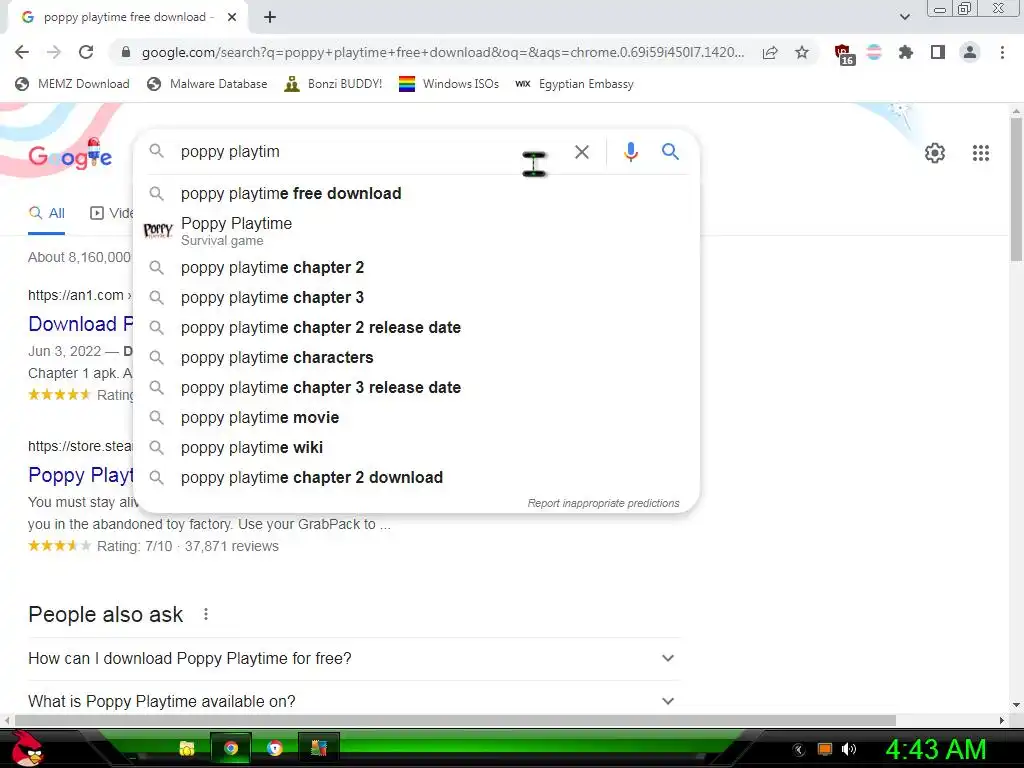Select suggestion poppy playtime characters
This screenshot has height=768, width=1024.
coord(417,357)
